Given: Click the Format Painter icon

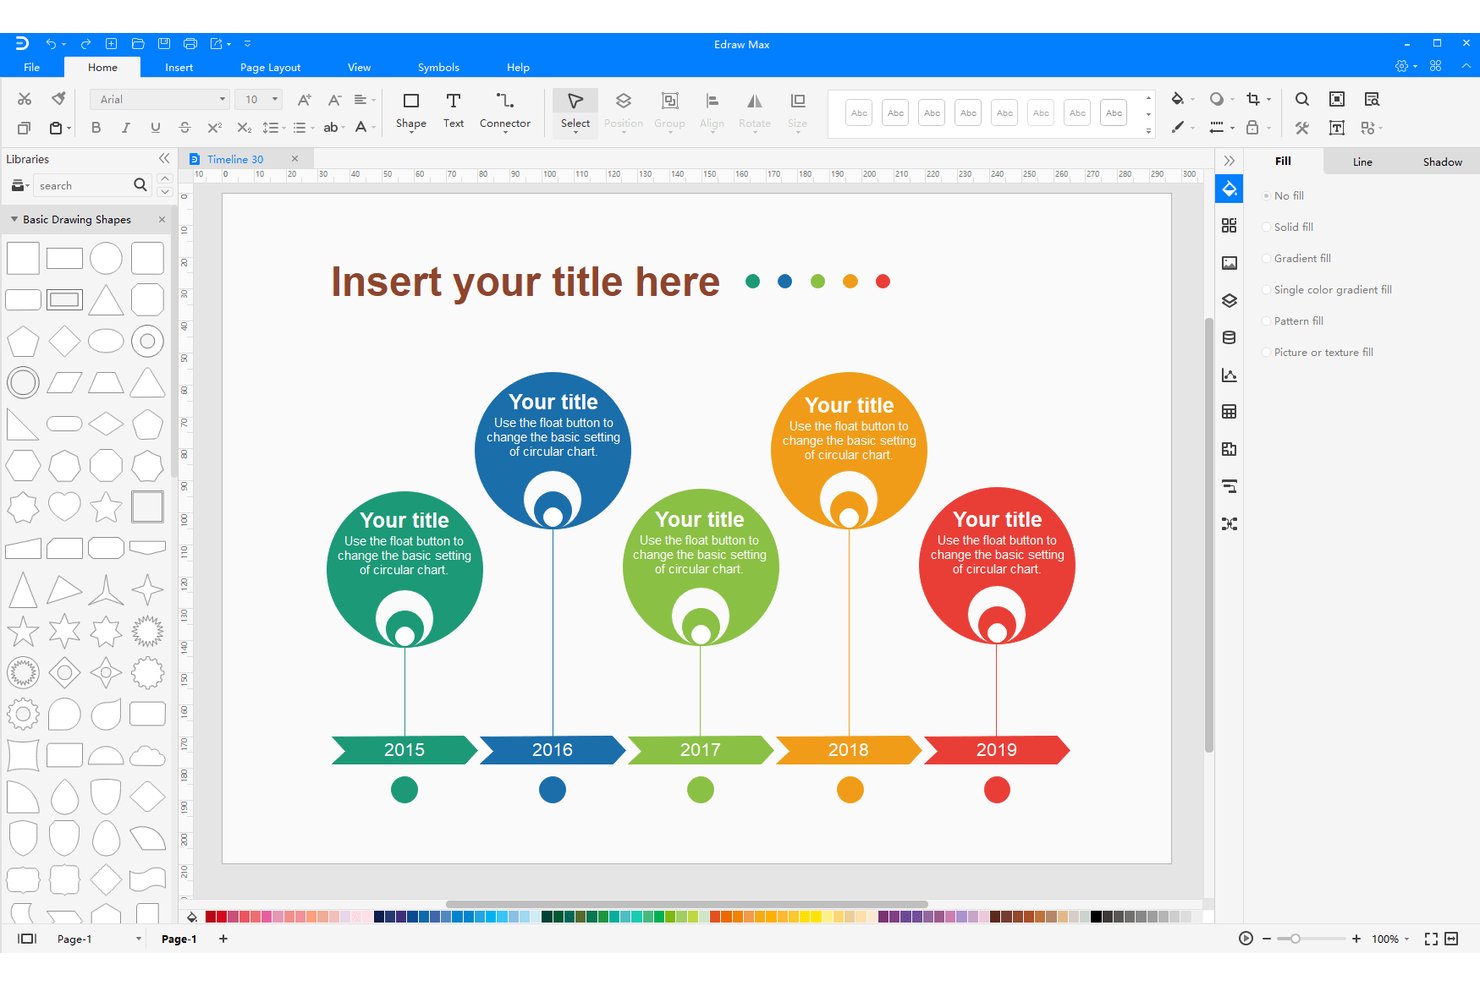Looking at the screenshot, I should click(59, 99).
